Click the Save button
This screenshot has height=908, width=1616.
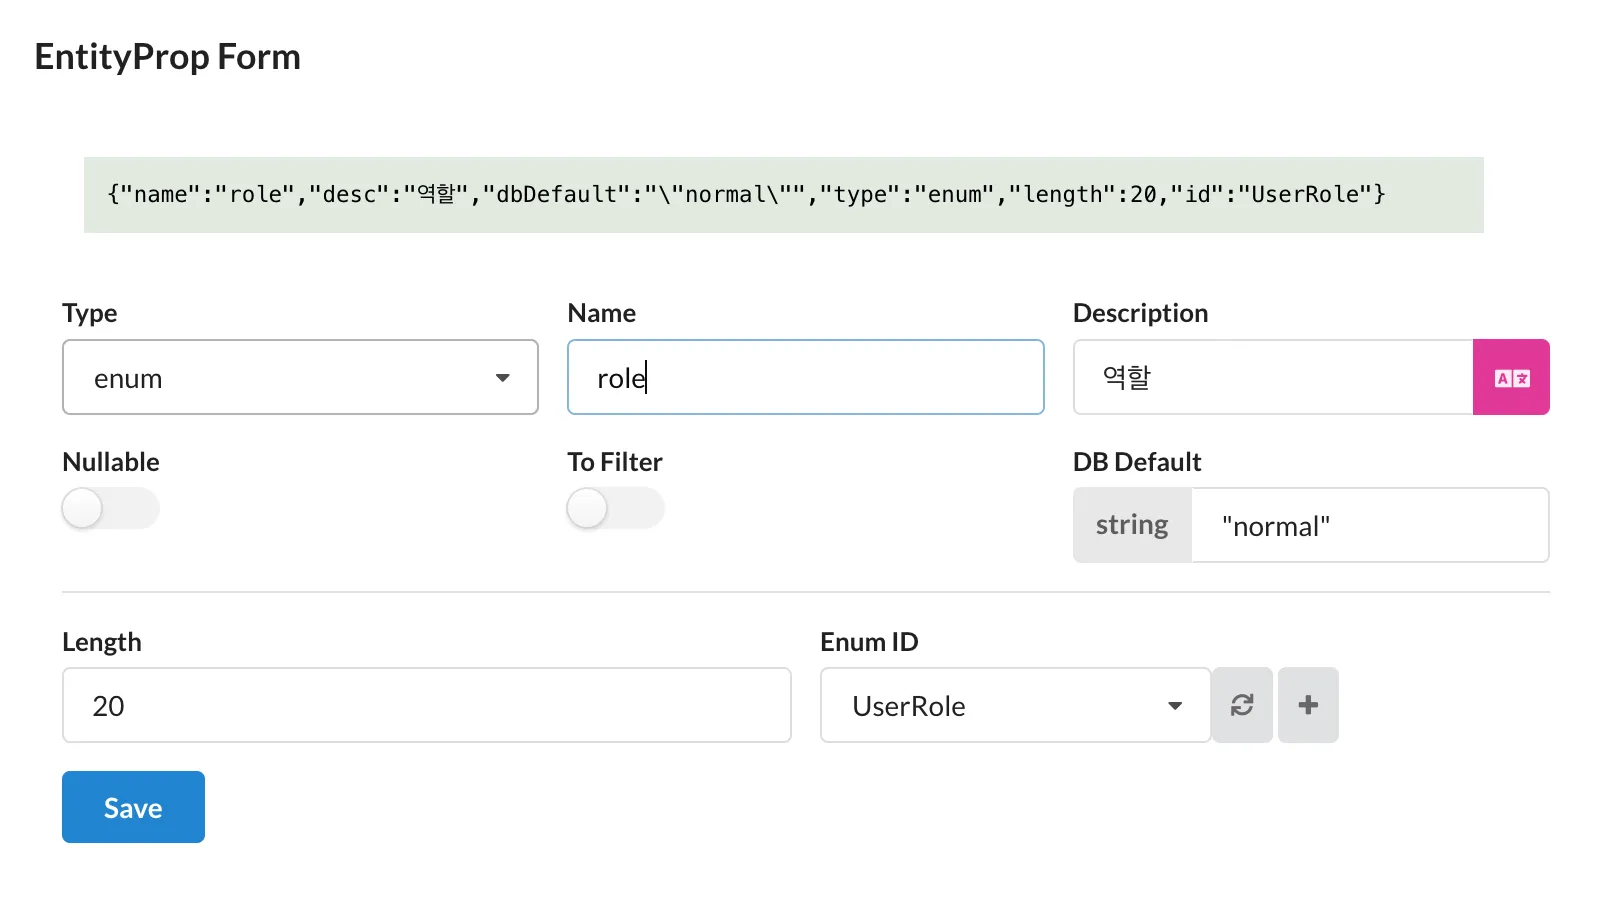[132, 807]
